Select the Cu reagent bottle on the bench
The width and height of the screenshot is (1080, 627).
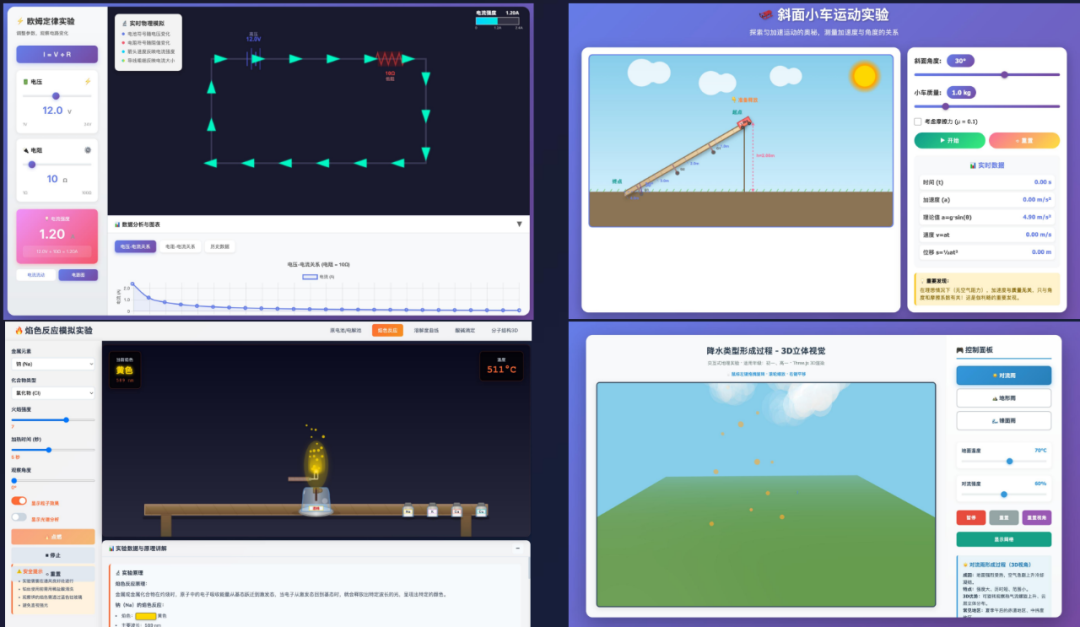pos(481,510)
